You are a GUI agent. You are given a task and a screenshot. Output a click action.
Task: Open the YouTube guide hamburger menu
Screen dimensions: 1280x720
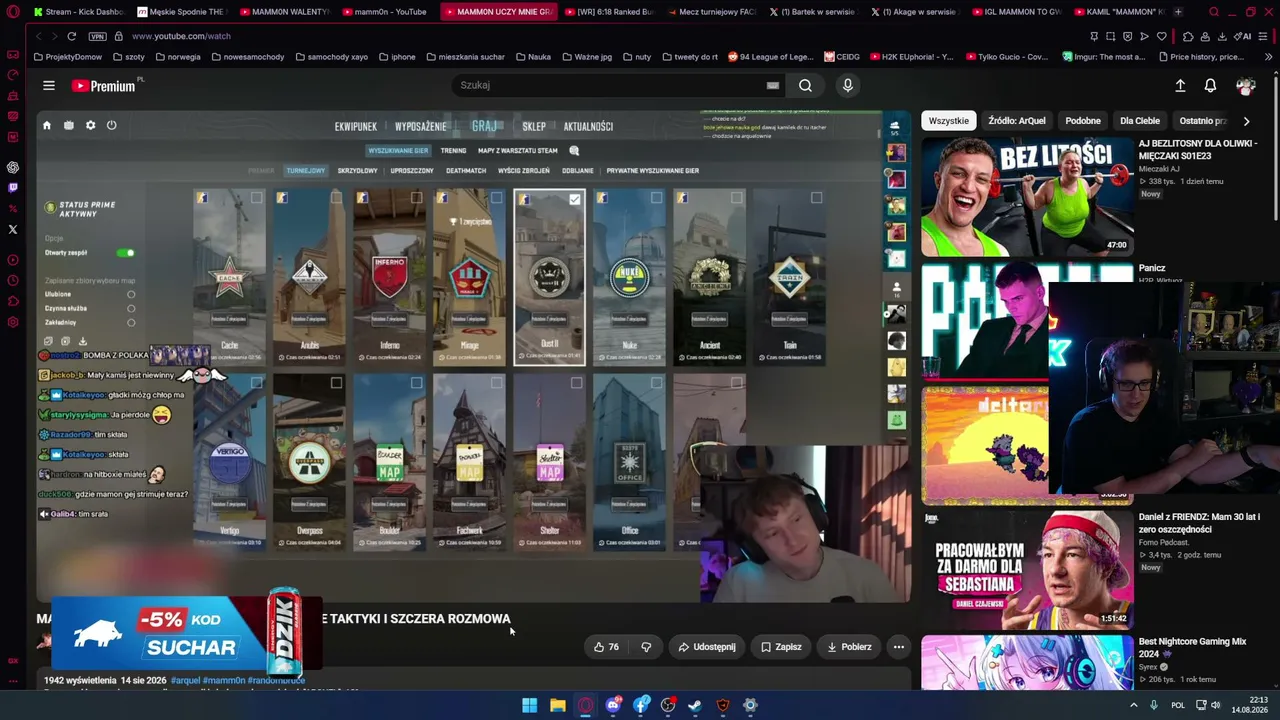48,86
